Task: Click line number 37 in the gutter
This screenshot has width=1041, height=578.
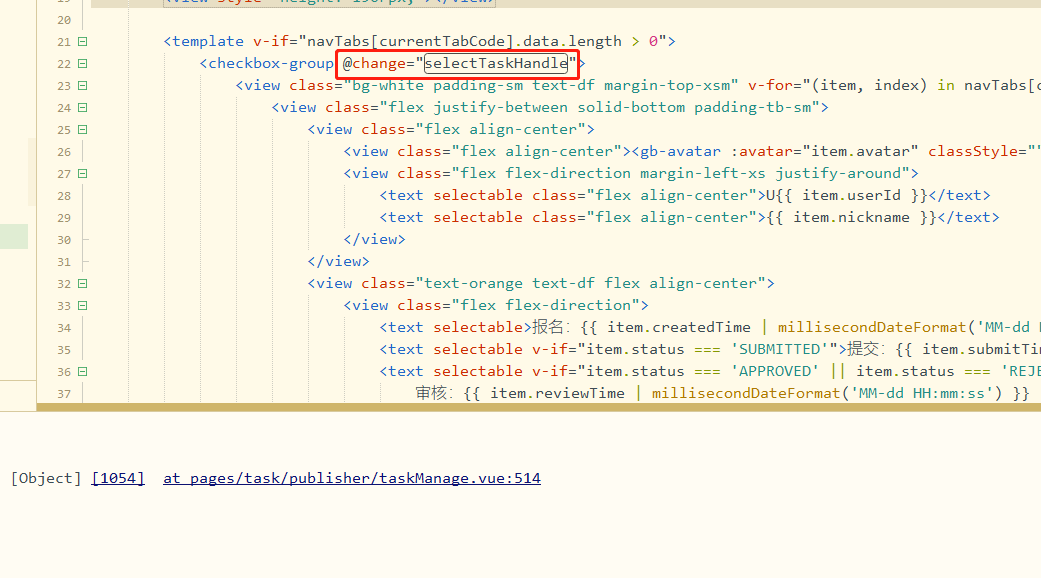Action: pyautogui.click(x=64, y=394)
